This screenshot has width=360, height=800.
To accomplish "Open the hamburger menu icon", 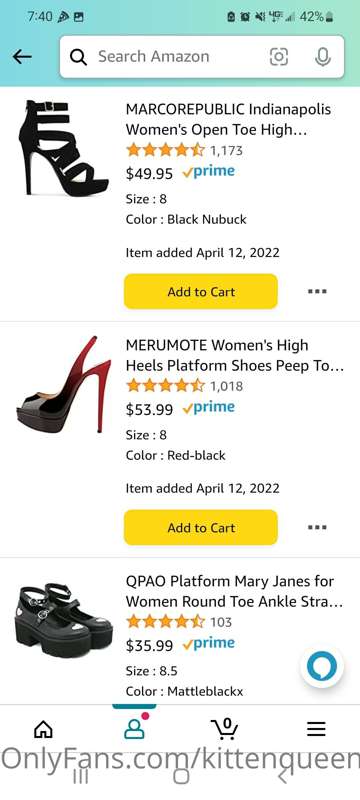I will (x=316, y=729).
